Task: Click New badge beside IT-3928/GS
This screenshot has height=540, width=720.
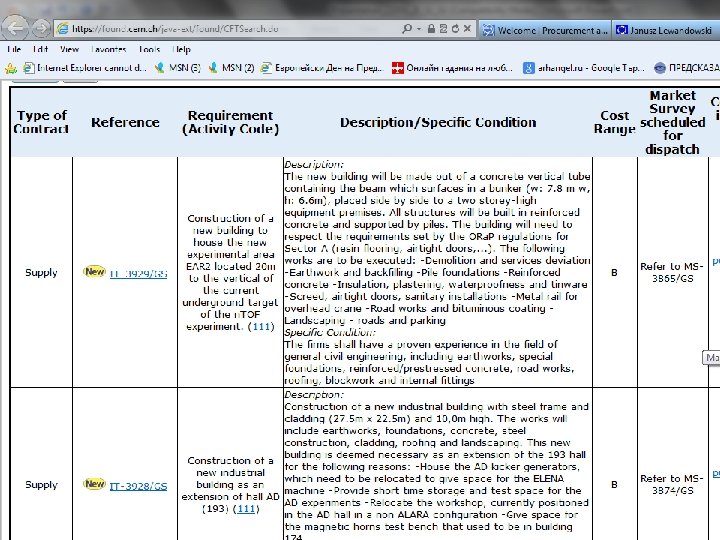Action: coord(95,484)
